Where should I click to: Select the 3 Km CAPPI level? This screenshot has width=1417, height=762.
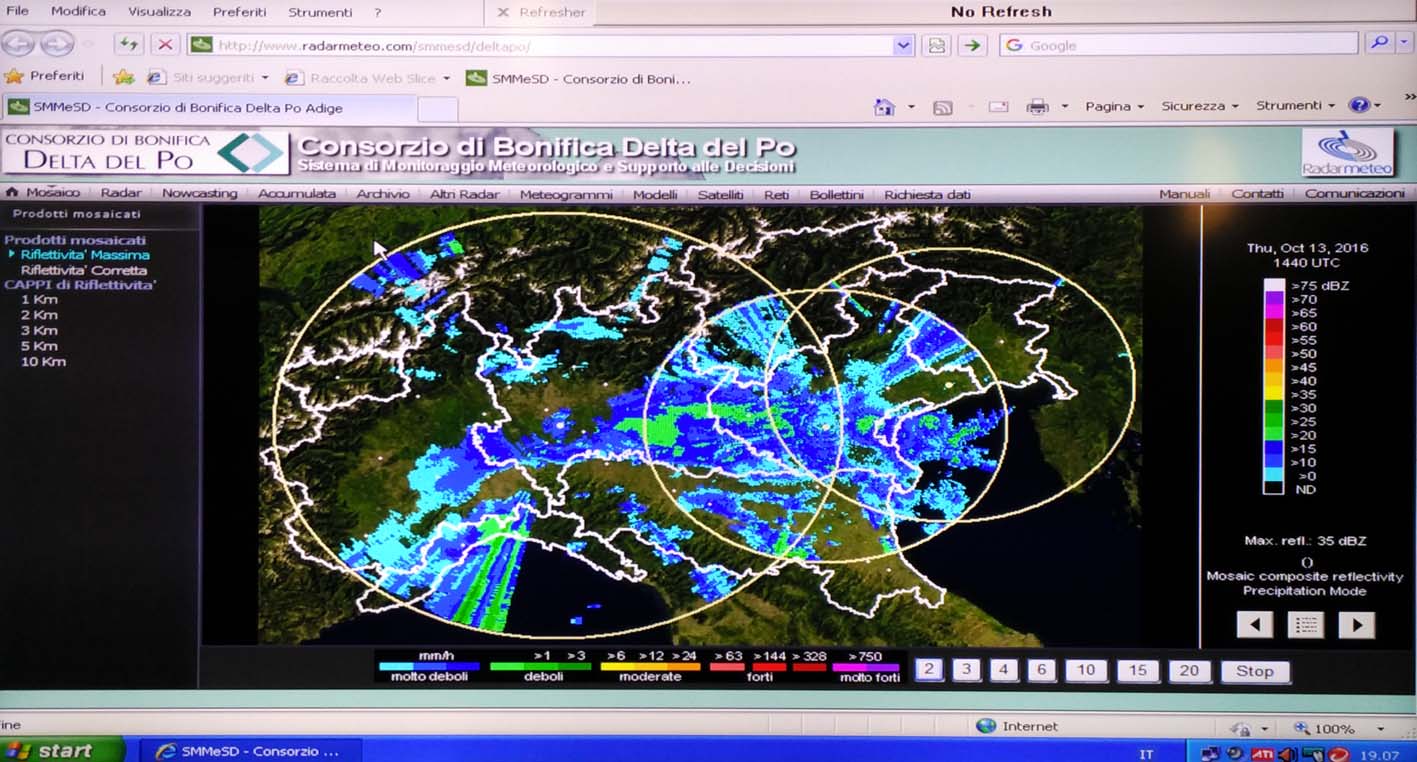[x=39, y=330]
